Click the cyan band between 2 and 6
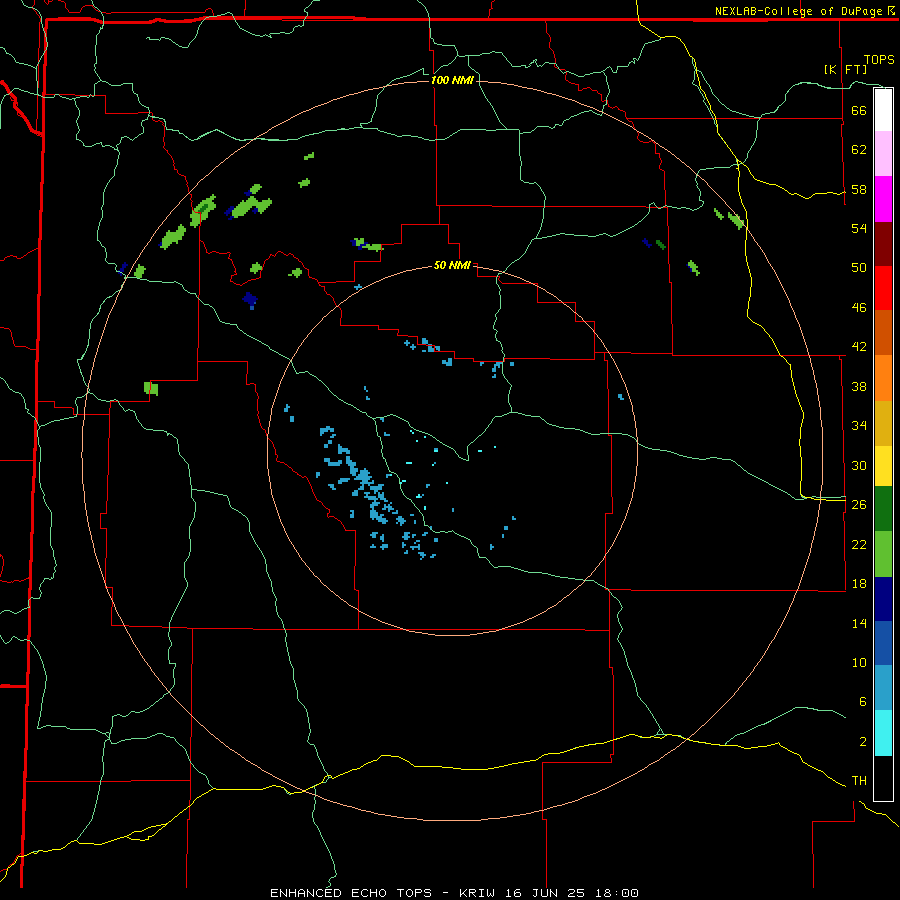The width and height of the screenshot is (900, 900). [883, 733]
